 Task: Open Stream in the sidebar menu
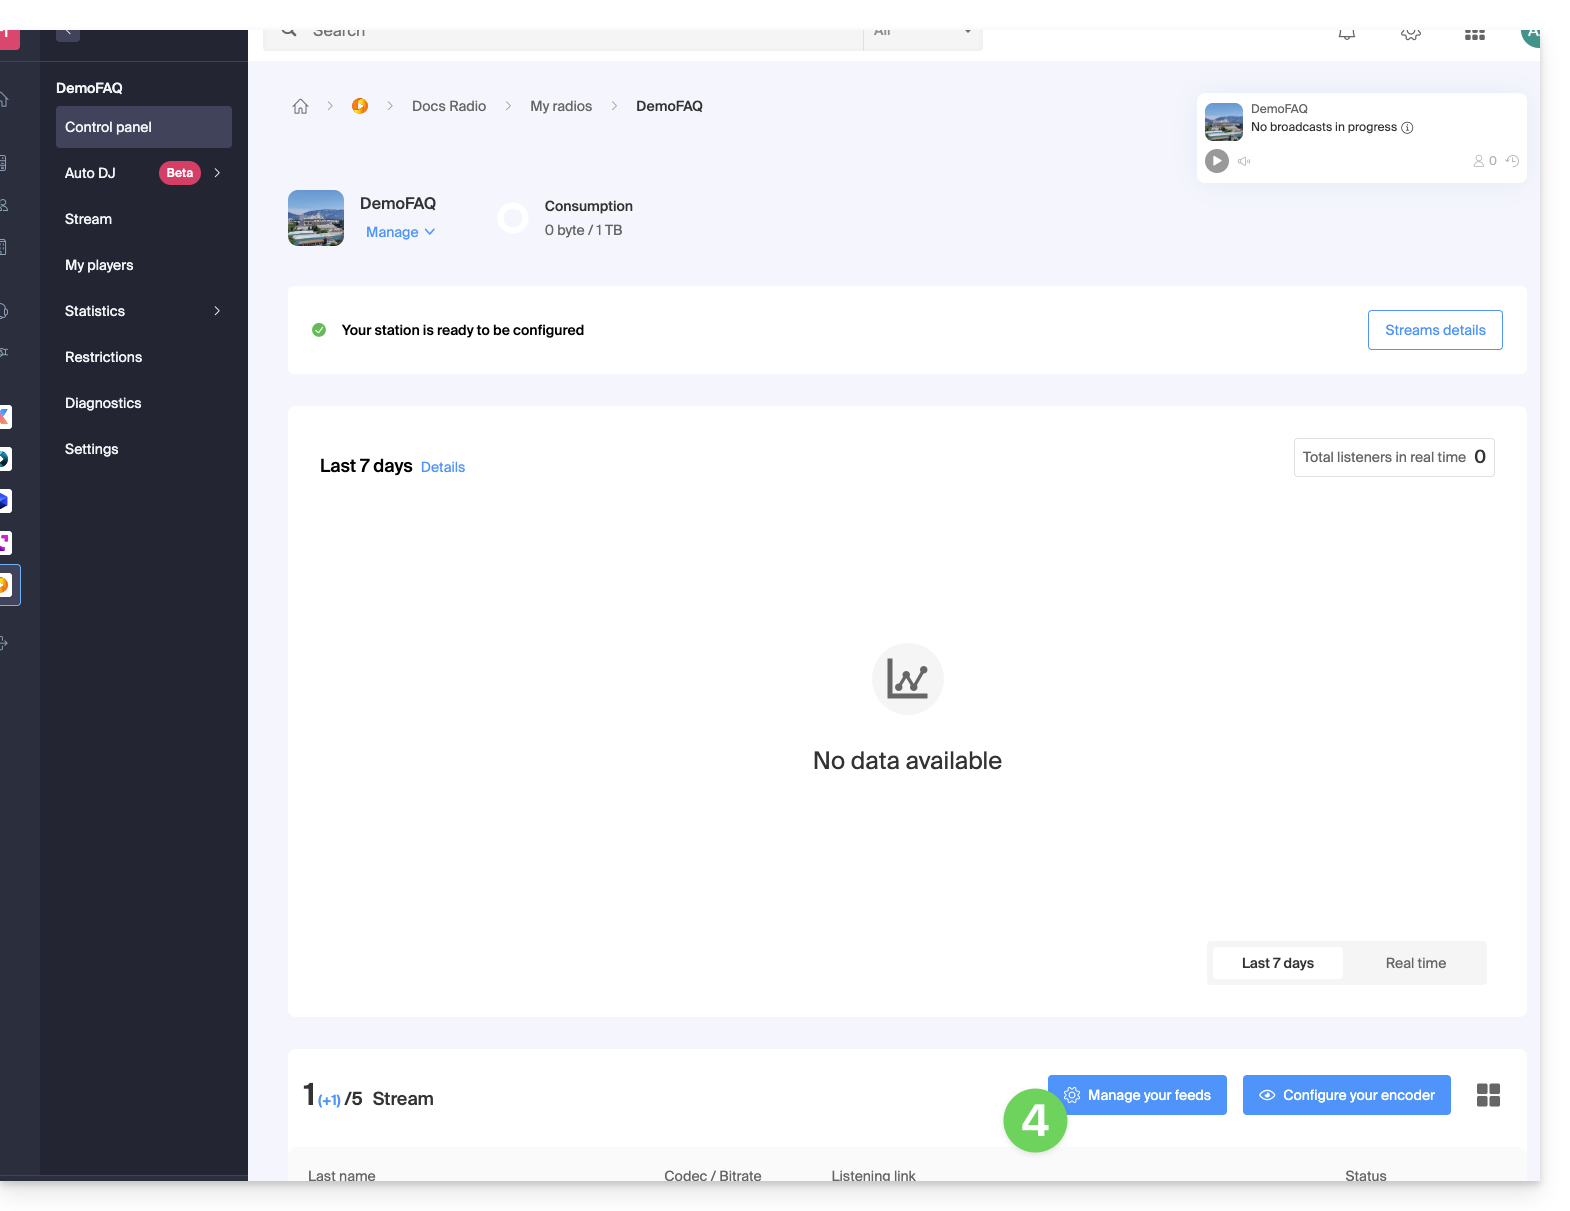[89, 219]
